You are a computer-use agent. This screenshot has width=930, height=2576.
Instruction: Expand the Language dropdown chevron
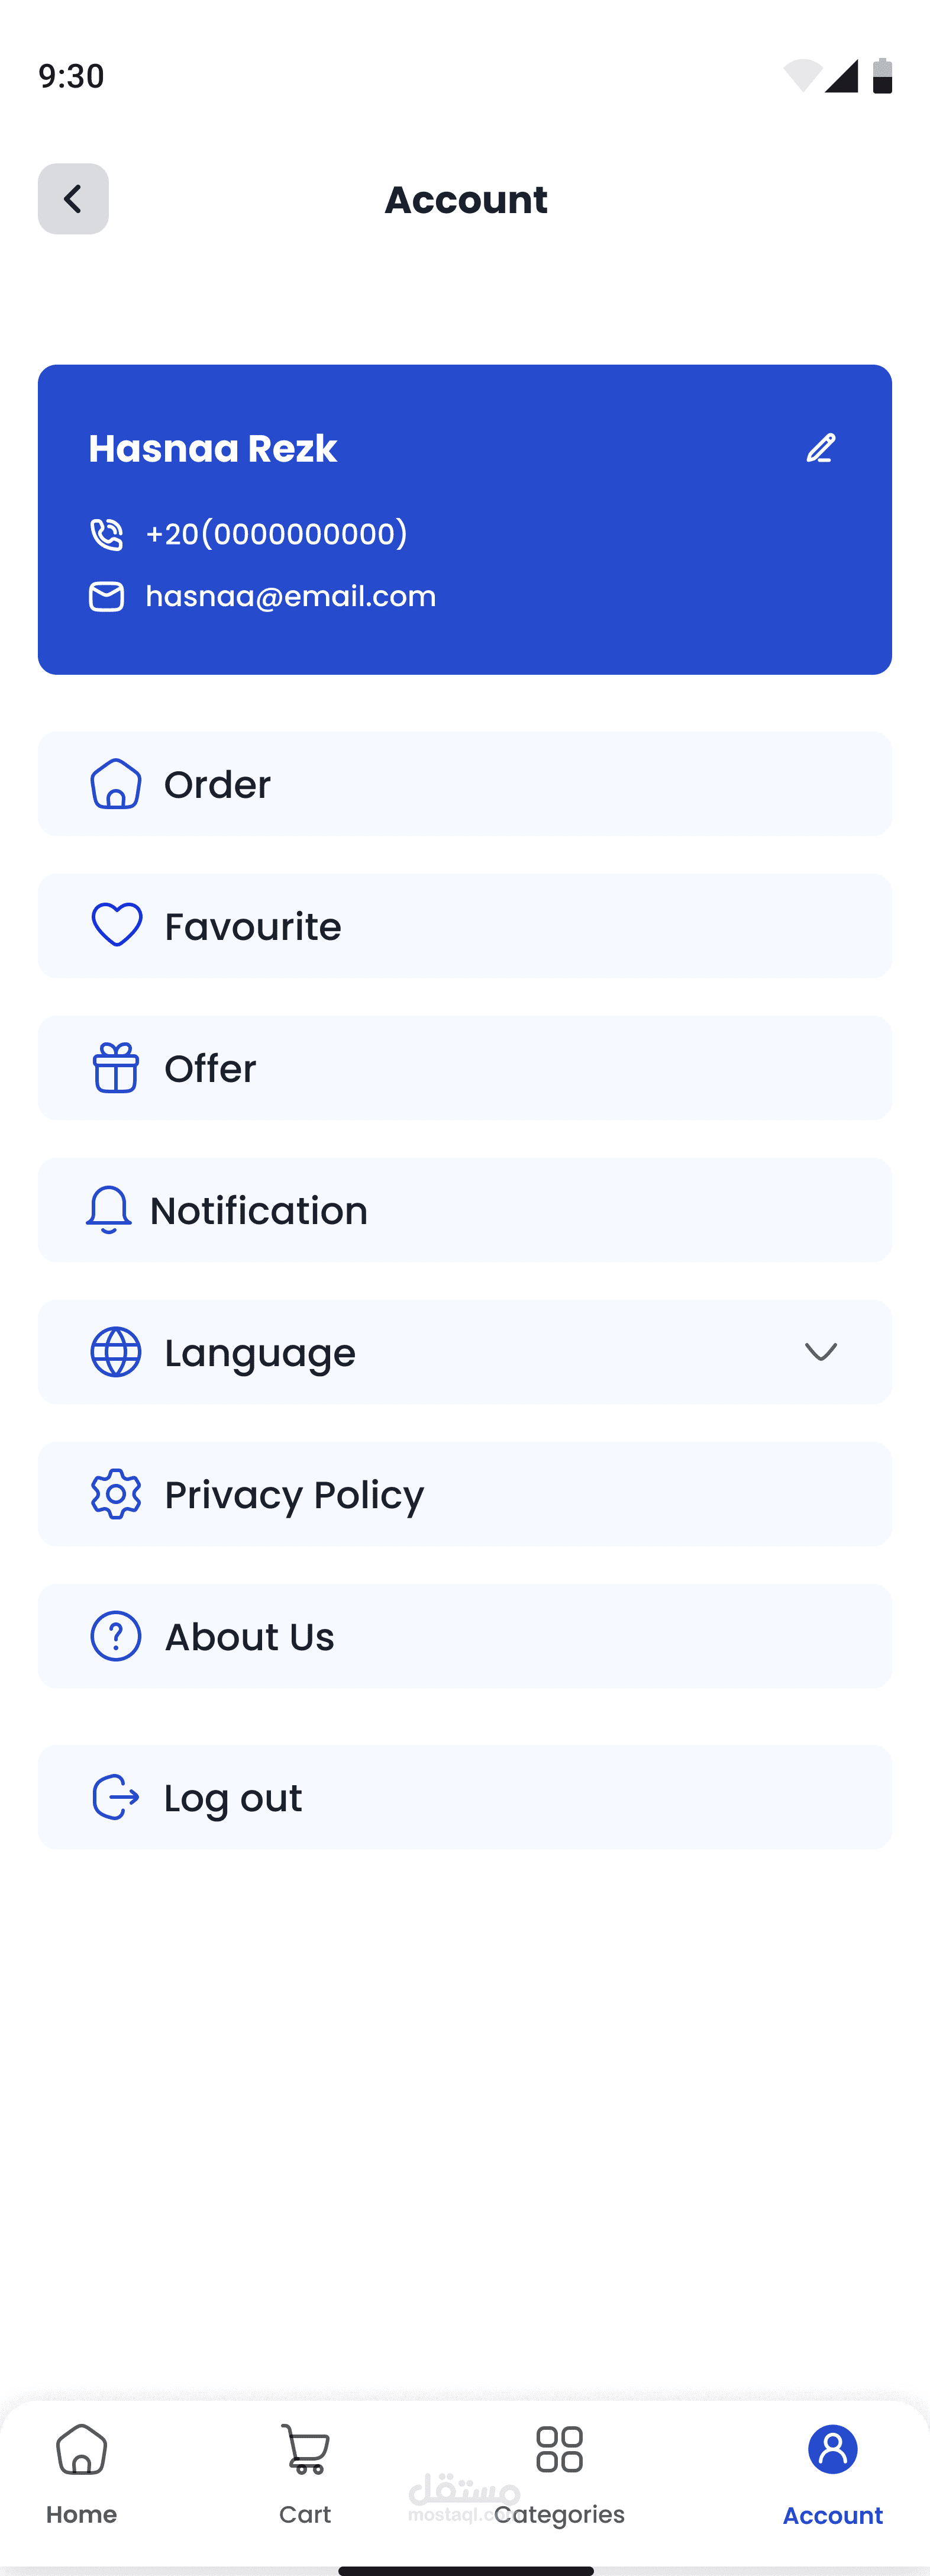click(820, 1352)
